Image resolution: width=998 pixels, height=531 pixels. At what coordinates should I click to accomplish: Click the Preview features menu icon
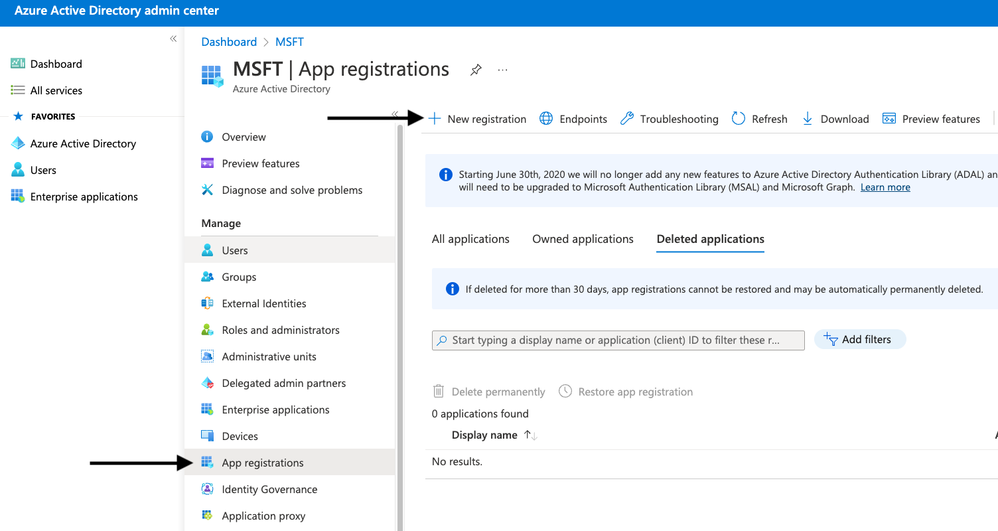207,163
